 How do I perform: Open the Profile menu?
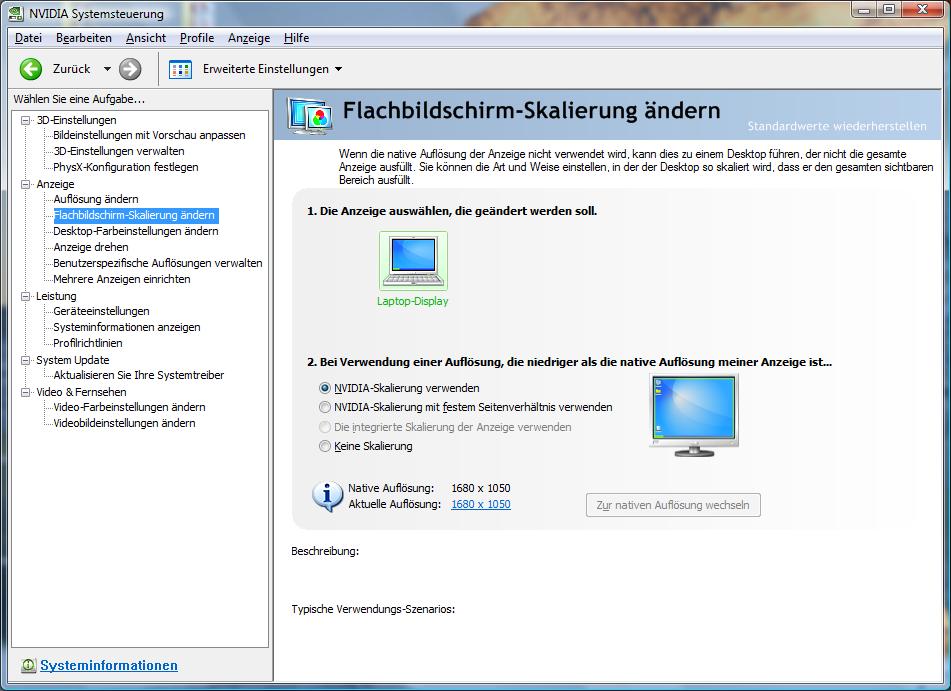click(197, 38)
